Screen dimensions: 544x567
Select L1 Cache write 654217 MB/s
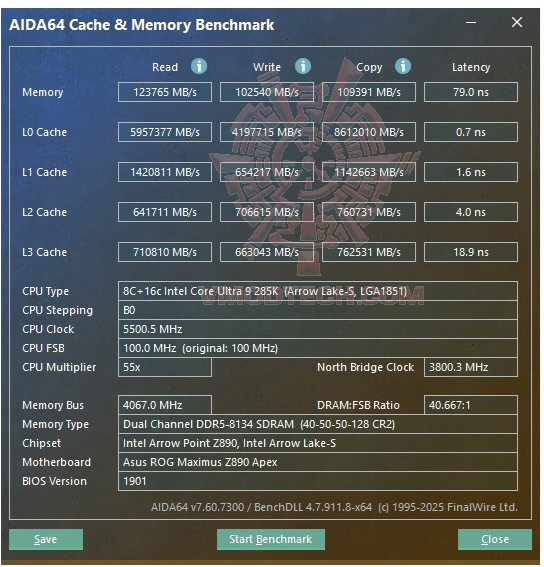click(x=267, y=172)
